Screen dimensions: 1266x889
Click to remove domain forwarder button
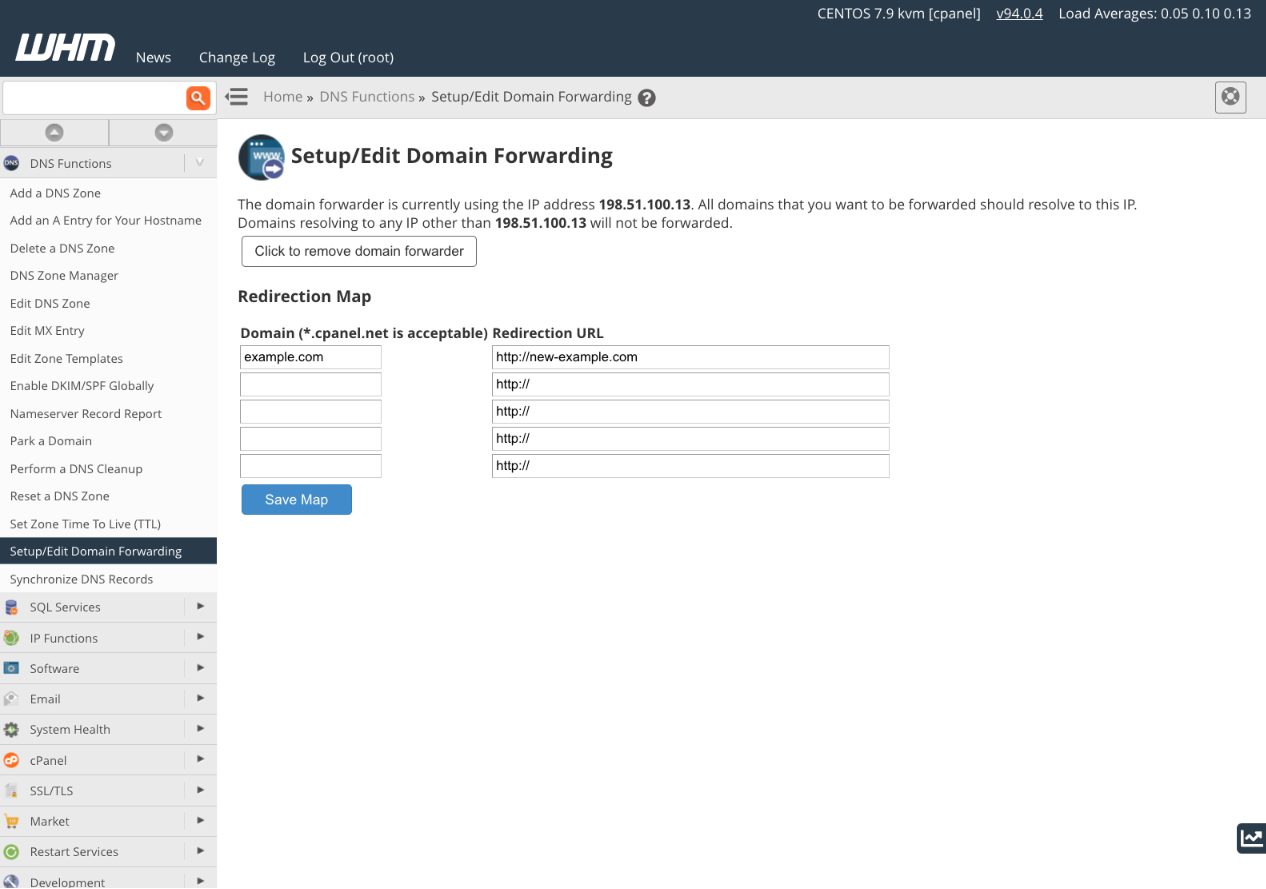click(359, 251)
